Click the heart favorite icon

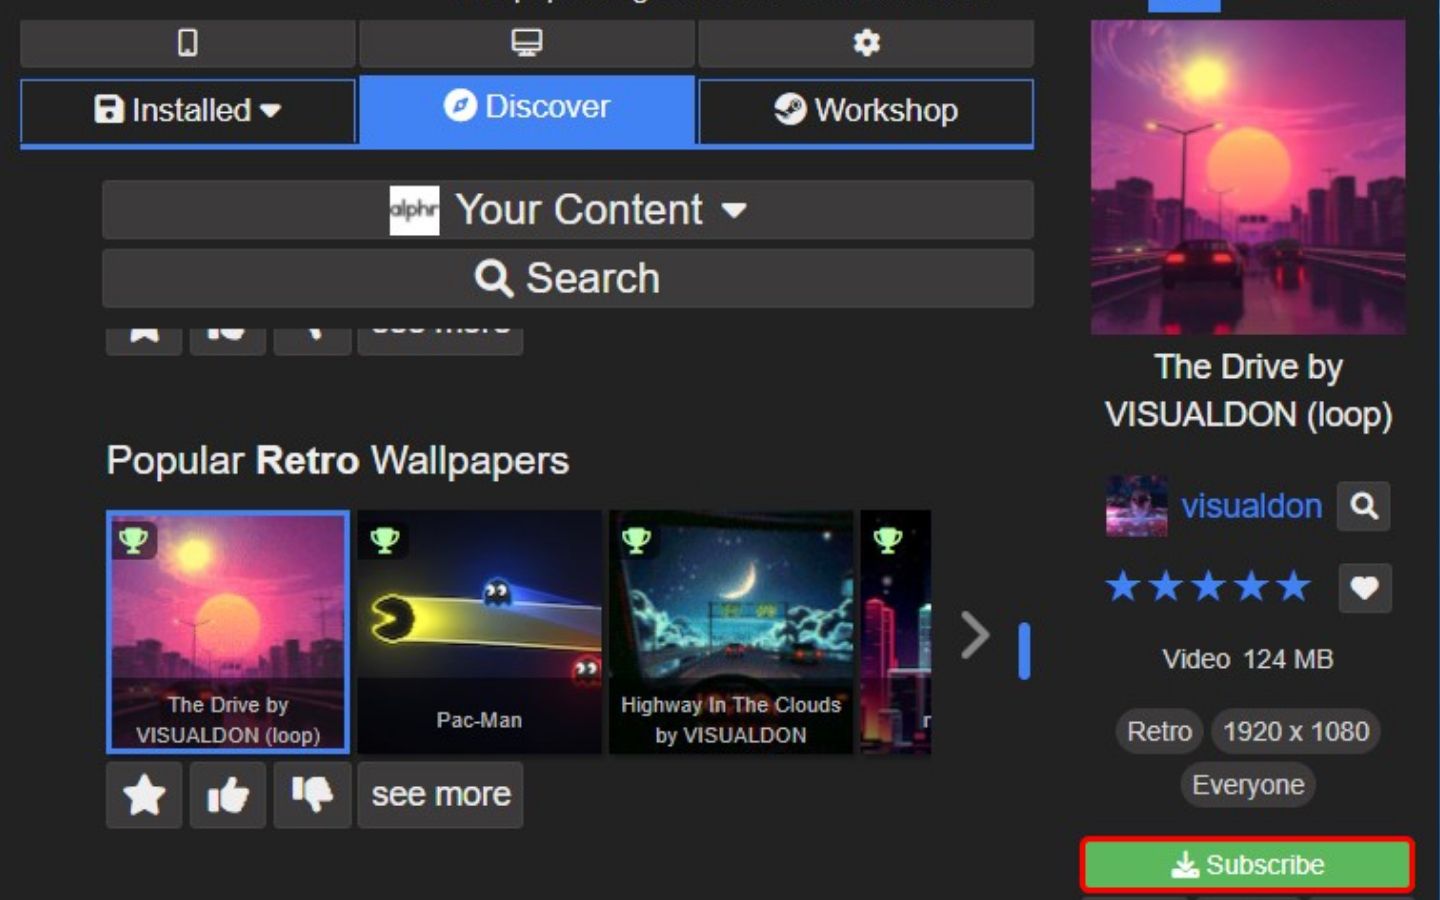[x=1364, y=587]
